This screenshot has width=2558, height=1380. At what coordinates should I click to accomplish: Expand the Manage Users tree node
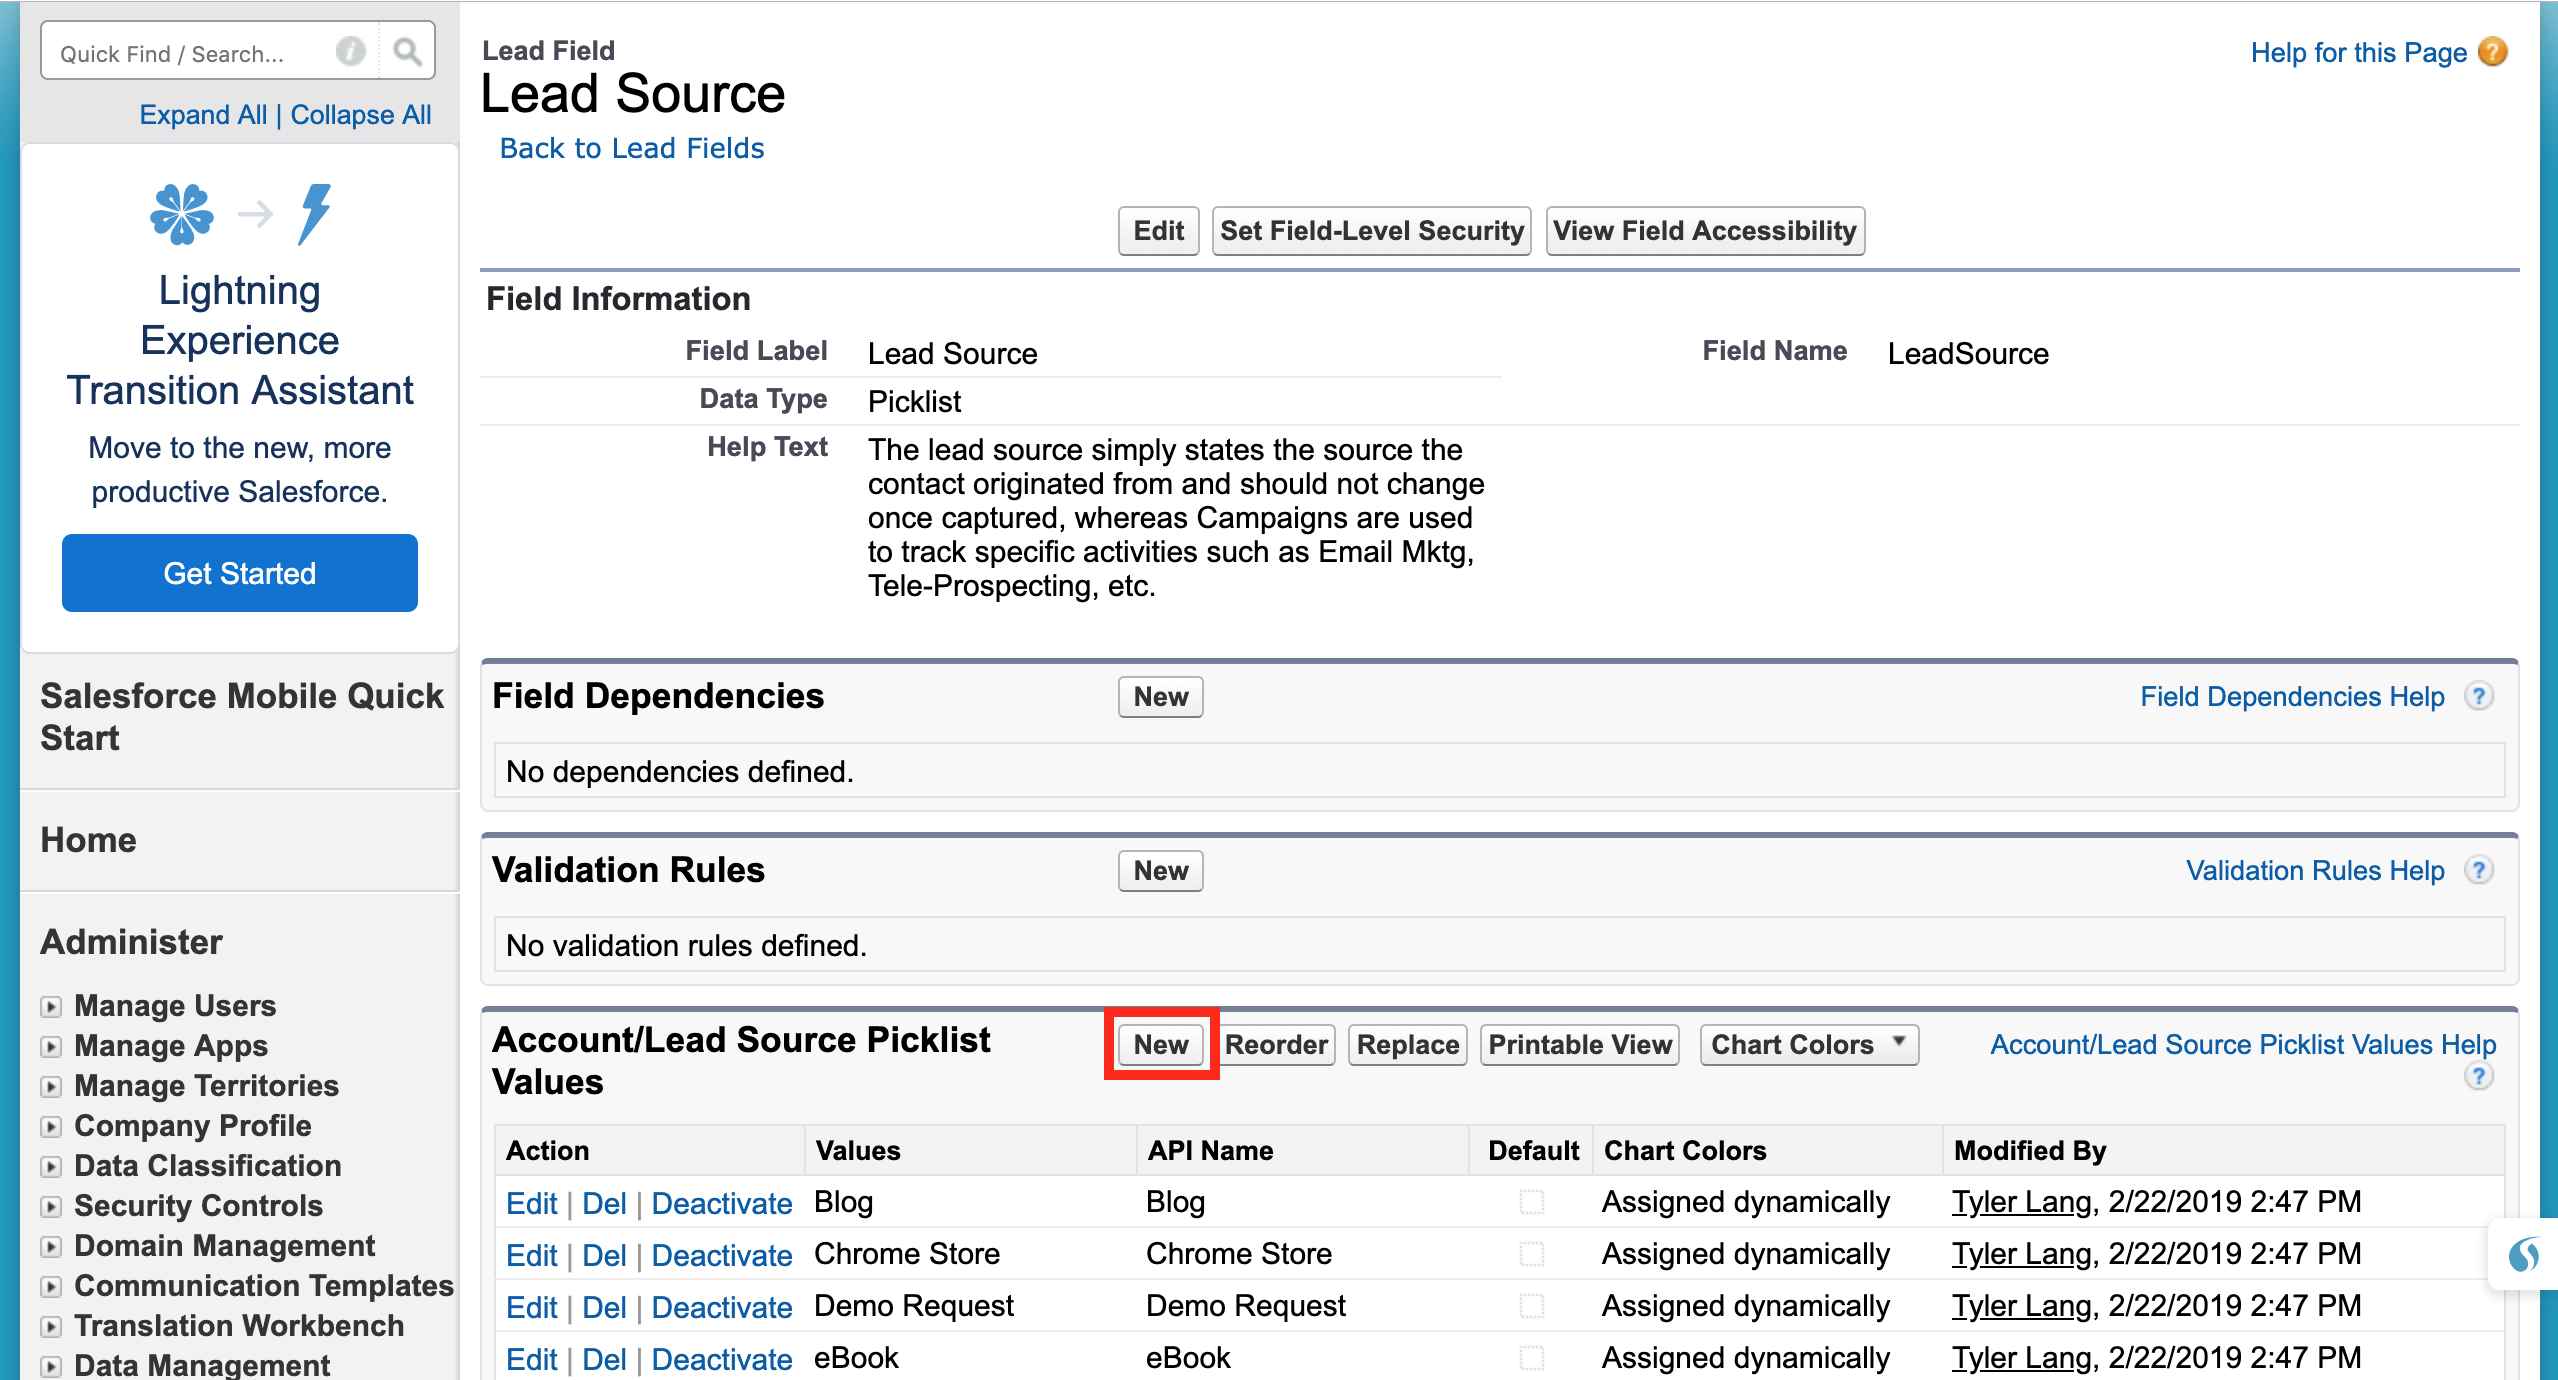coord(51,1006)
